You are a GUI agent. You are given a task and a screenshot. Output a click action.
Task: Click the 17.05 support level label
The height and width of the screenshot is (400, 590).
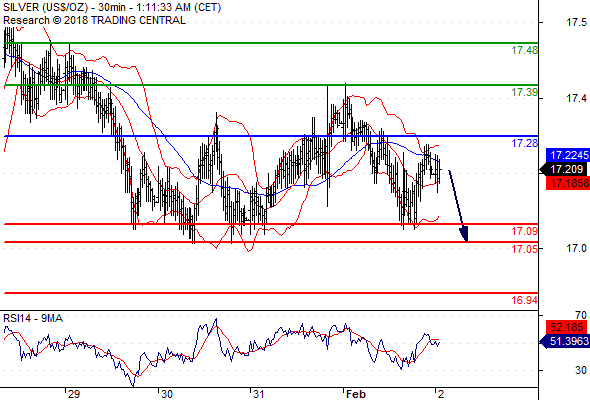[525, 249]
